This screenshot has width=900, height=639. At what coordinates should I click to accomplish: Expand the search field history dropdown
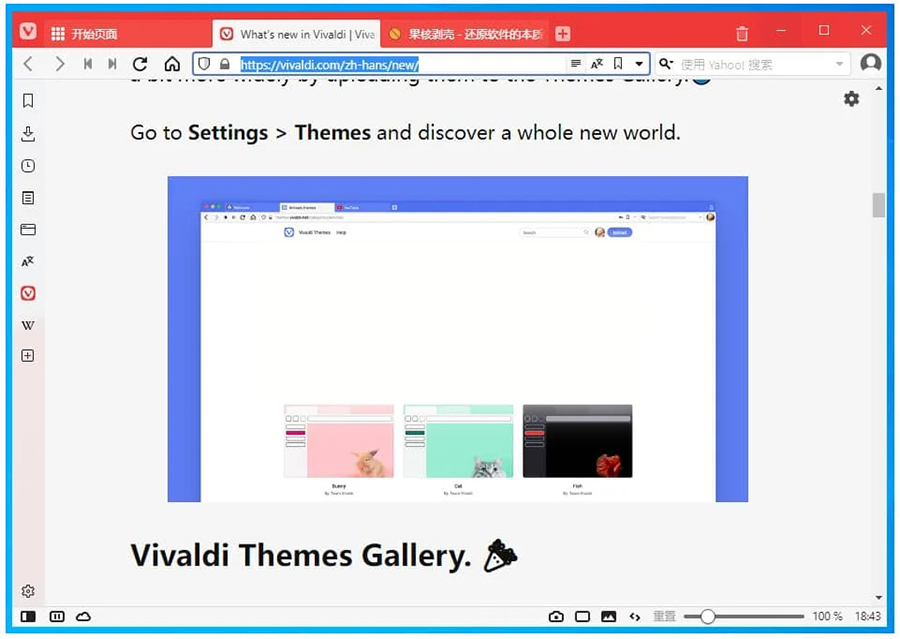840,64
